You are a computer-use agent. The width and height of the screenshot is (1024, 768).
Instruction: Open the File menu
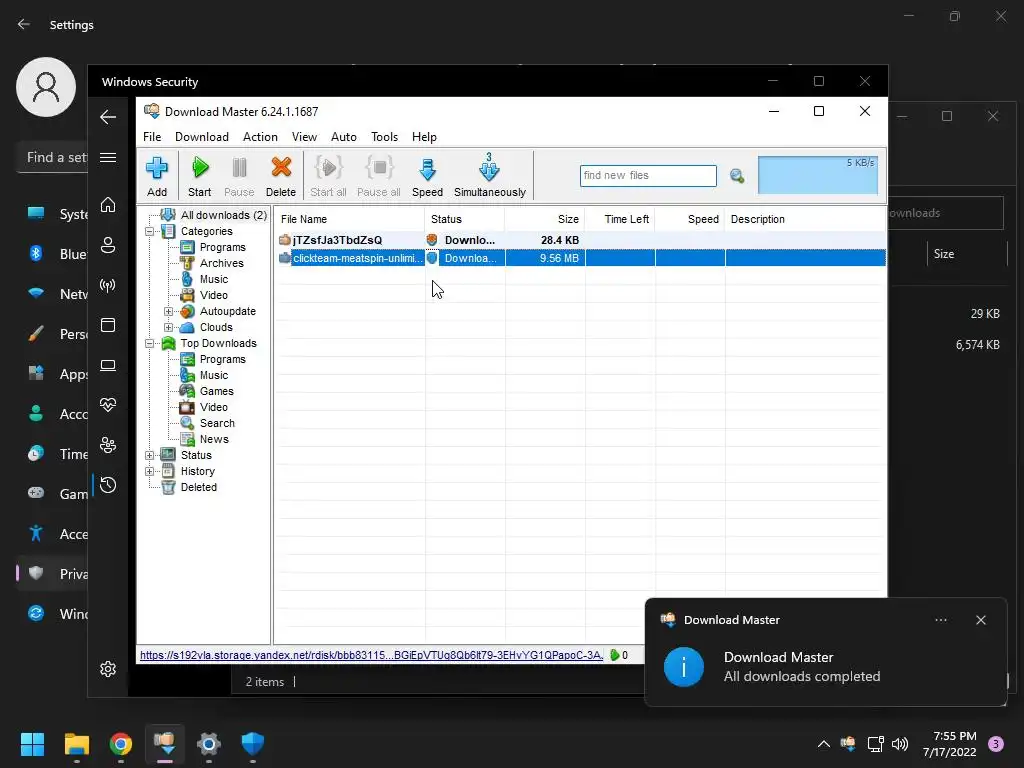(x=152, y=136)
